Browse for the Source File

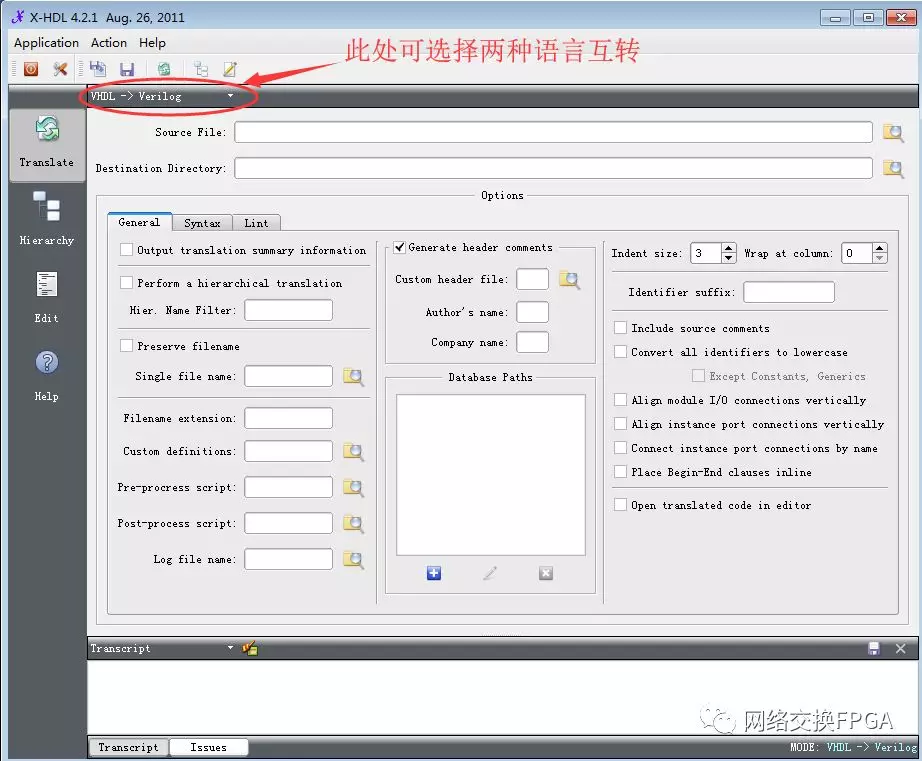point(893,133)
